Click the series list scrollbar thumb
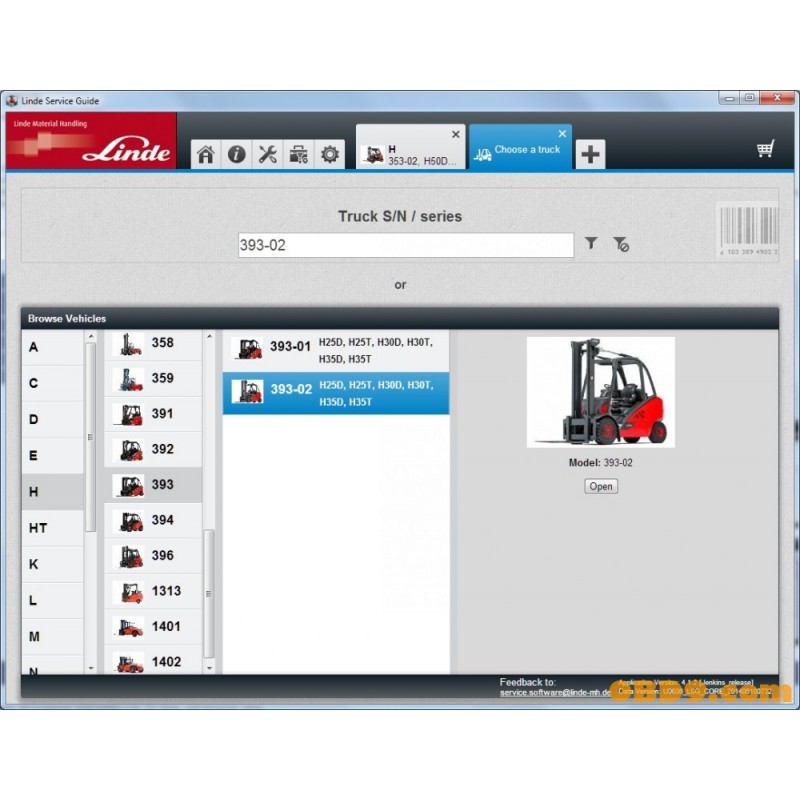800x800 pixels. 209,594
